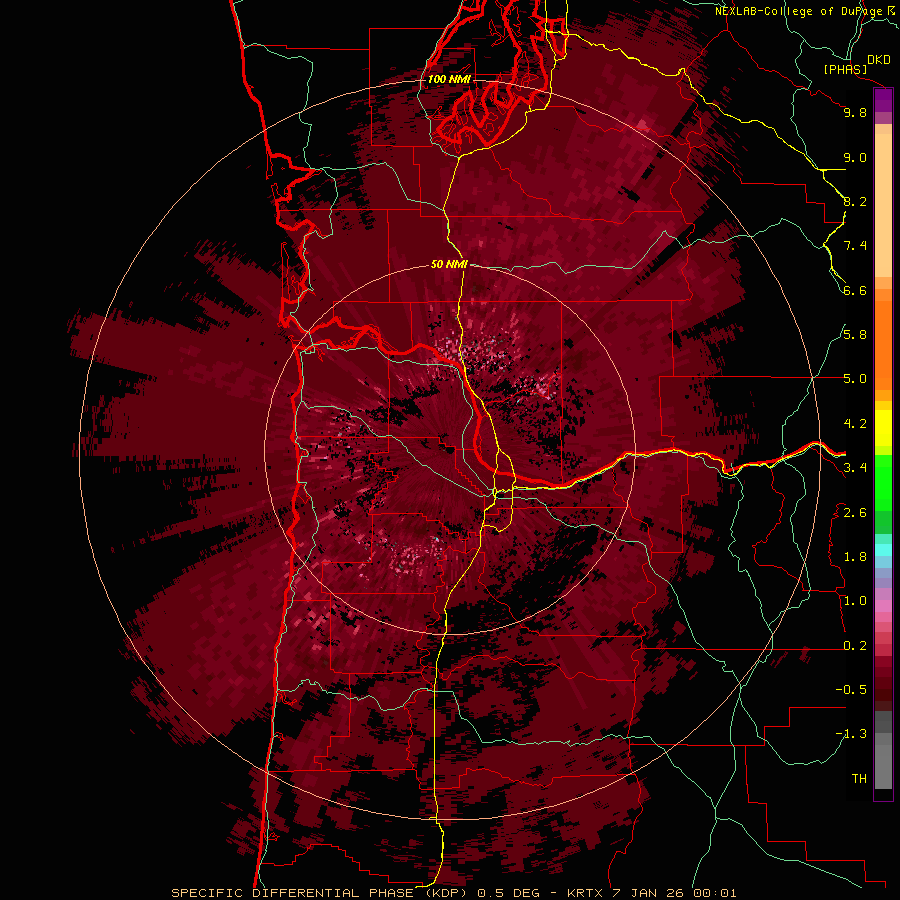The width and height of the screenshot is (900, 900).
Task: Click the 100 NMI range ring label
Action: [449, 79]
